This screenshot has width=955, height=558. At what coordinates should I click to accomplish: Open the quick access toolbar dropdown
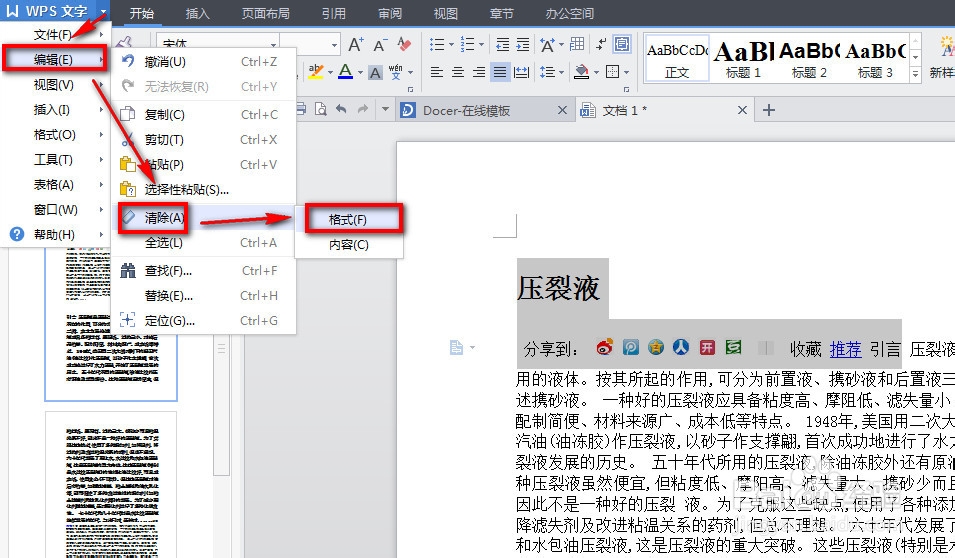pos(385,110)
